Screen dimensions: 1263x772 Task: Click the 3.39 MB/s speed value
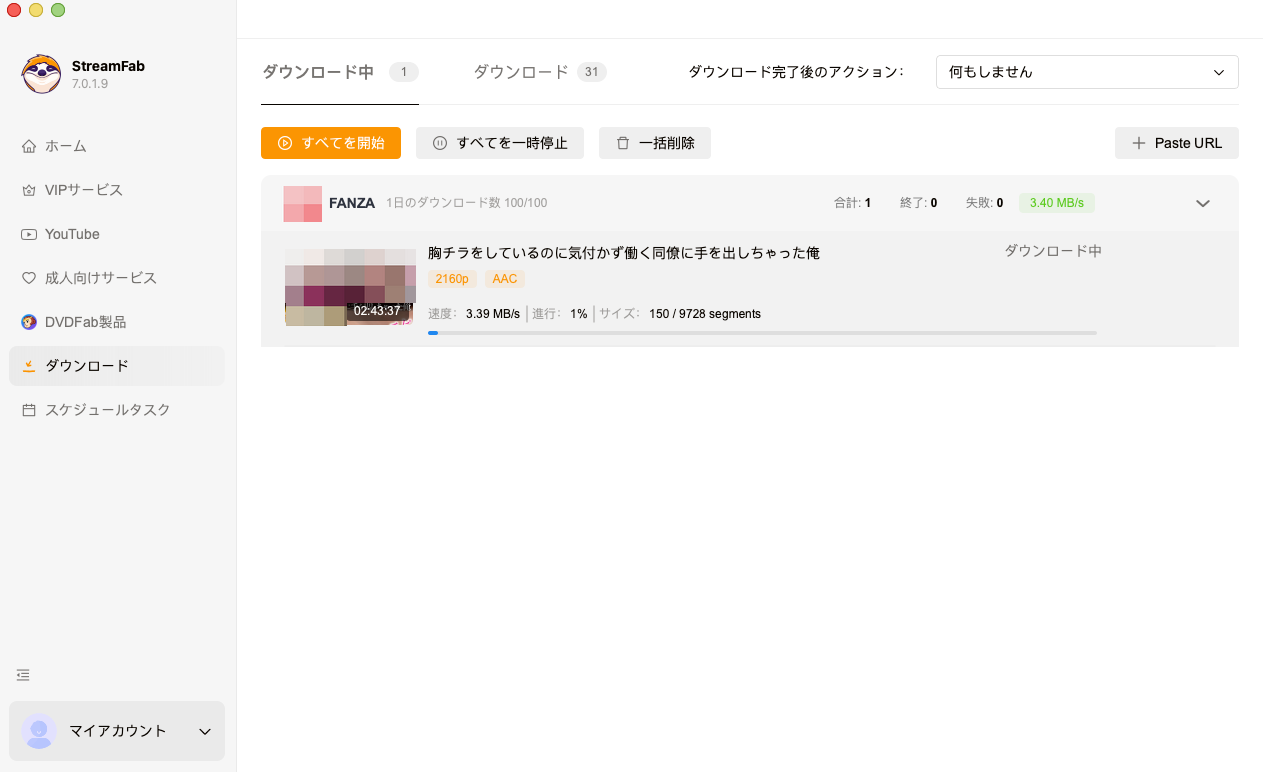tap(493, 314)
